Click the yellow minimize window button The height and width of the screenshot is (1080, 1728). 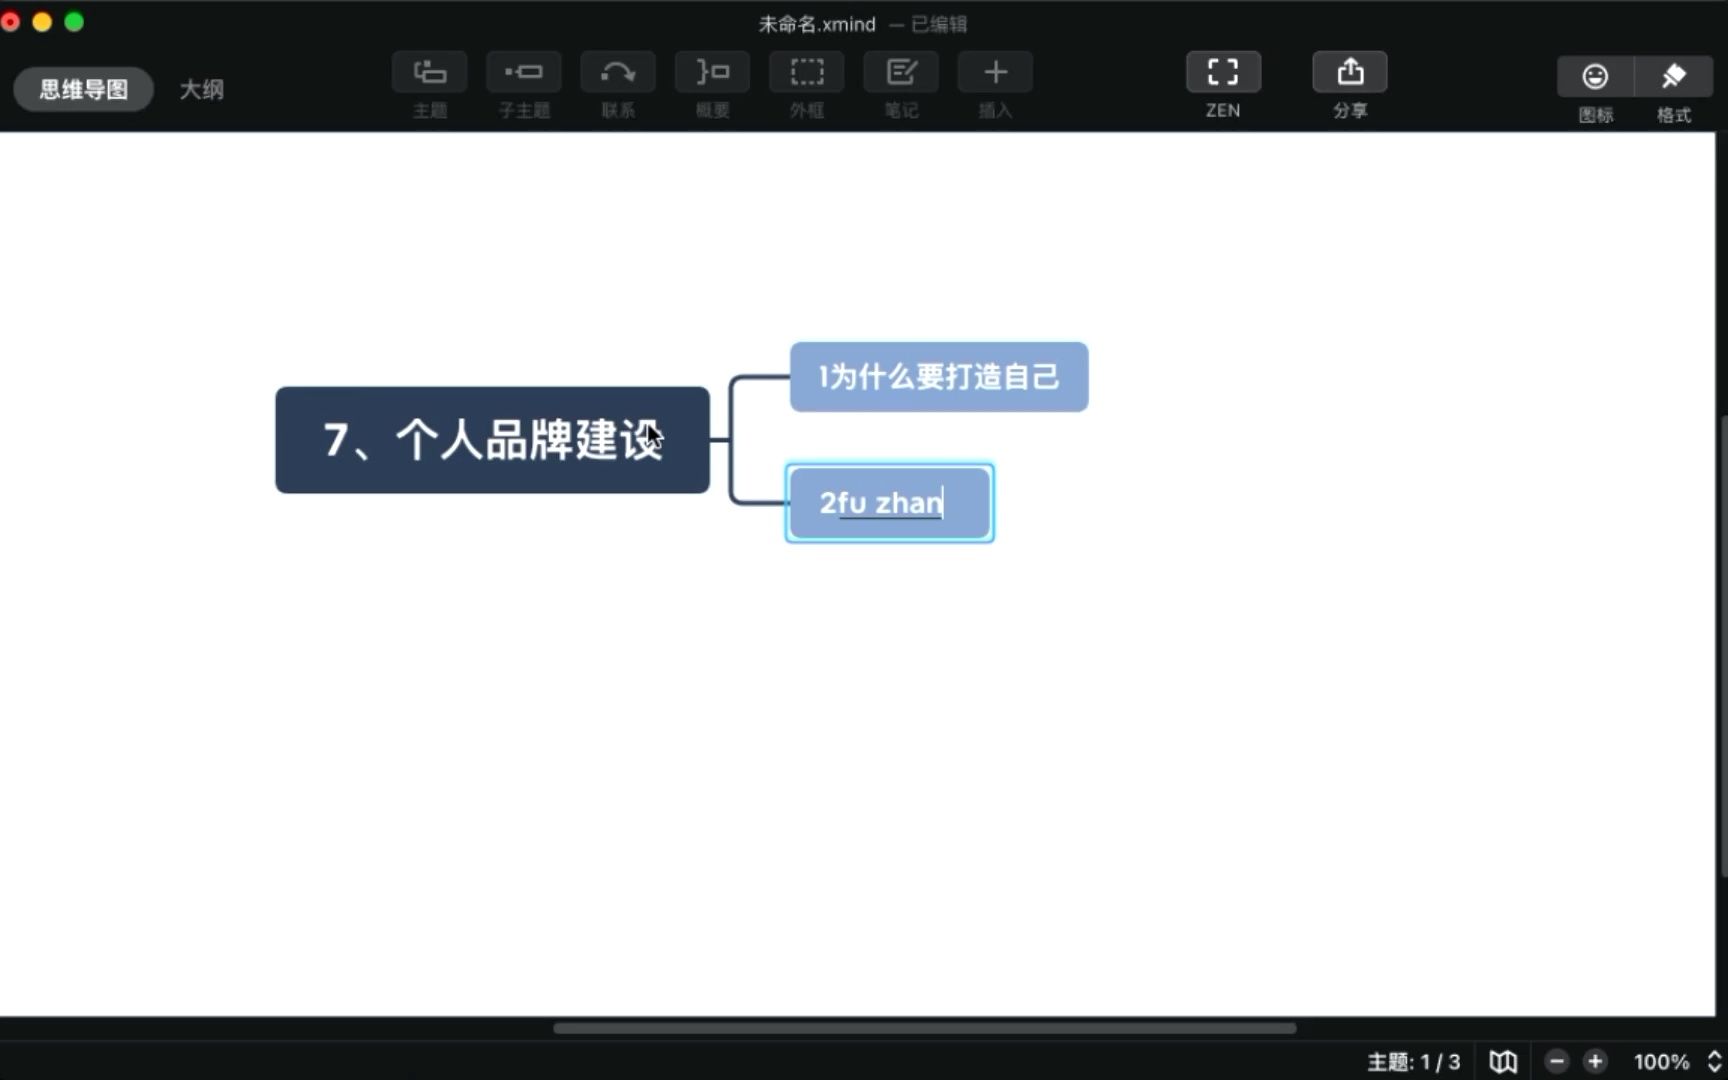coord(42,22)
